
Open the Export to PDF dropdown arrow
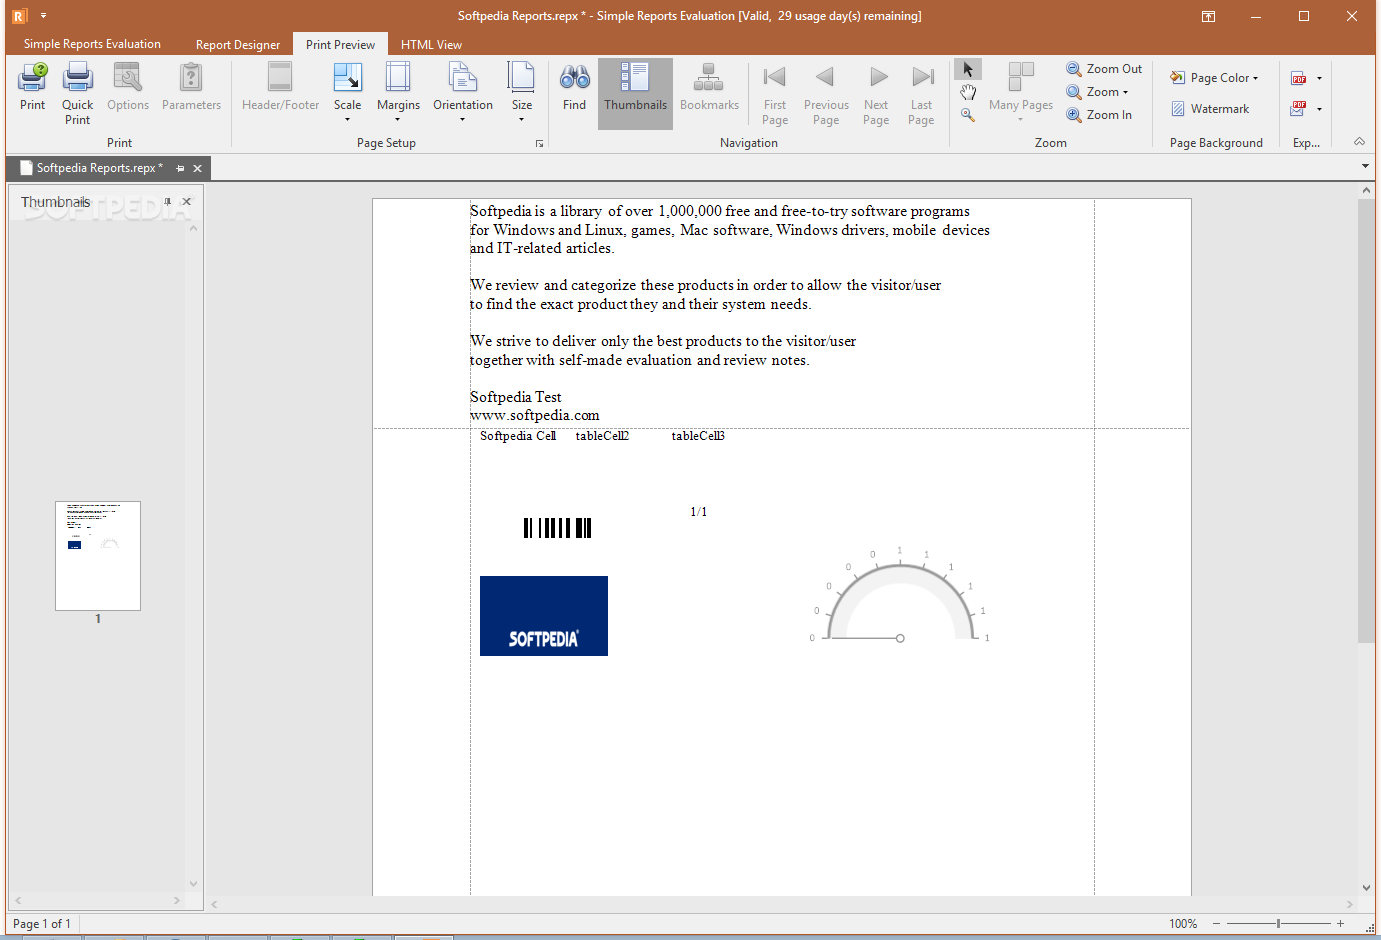pyautogui.click(x=1319, y=78)
